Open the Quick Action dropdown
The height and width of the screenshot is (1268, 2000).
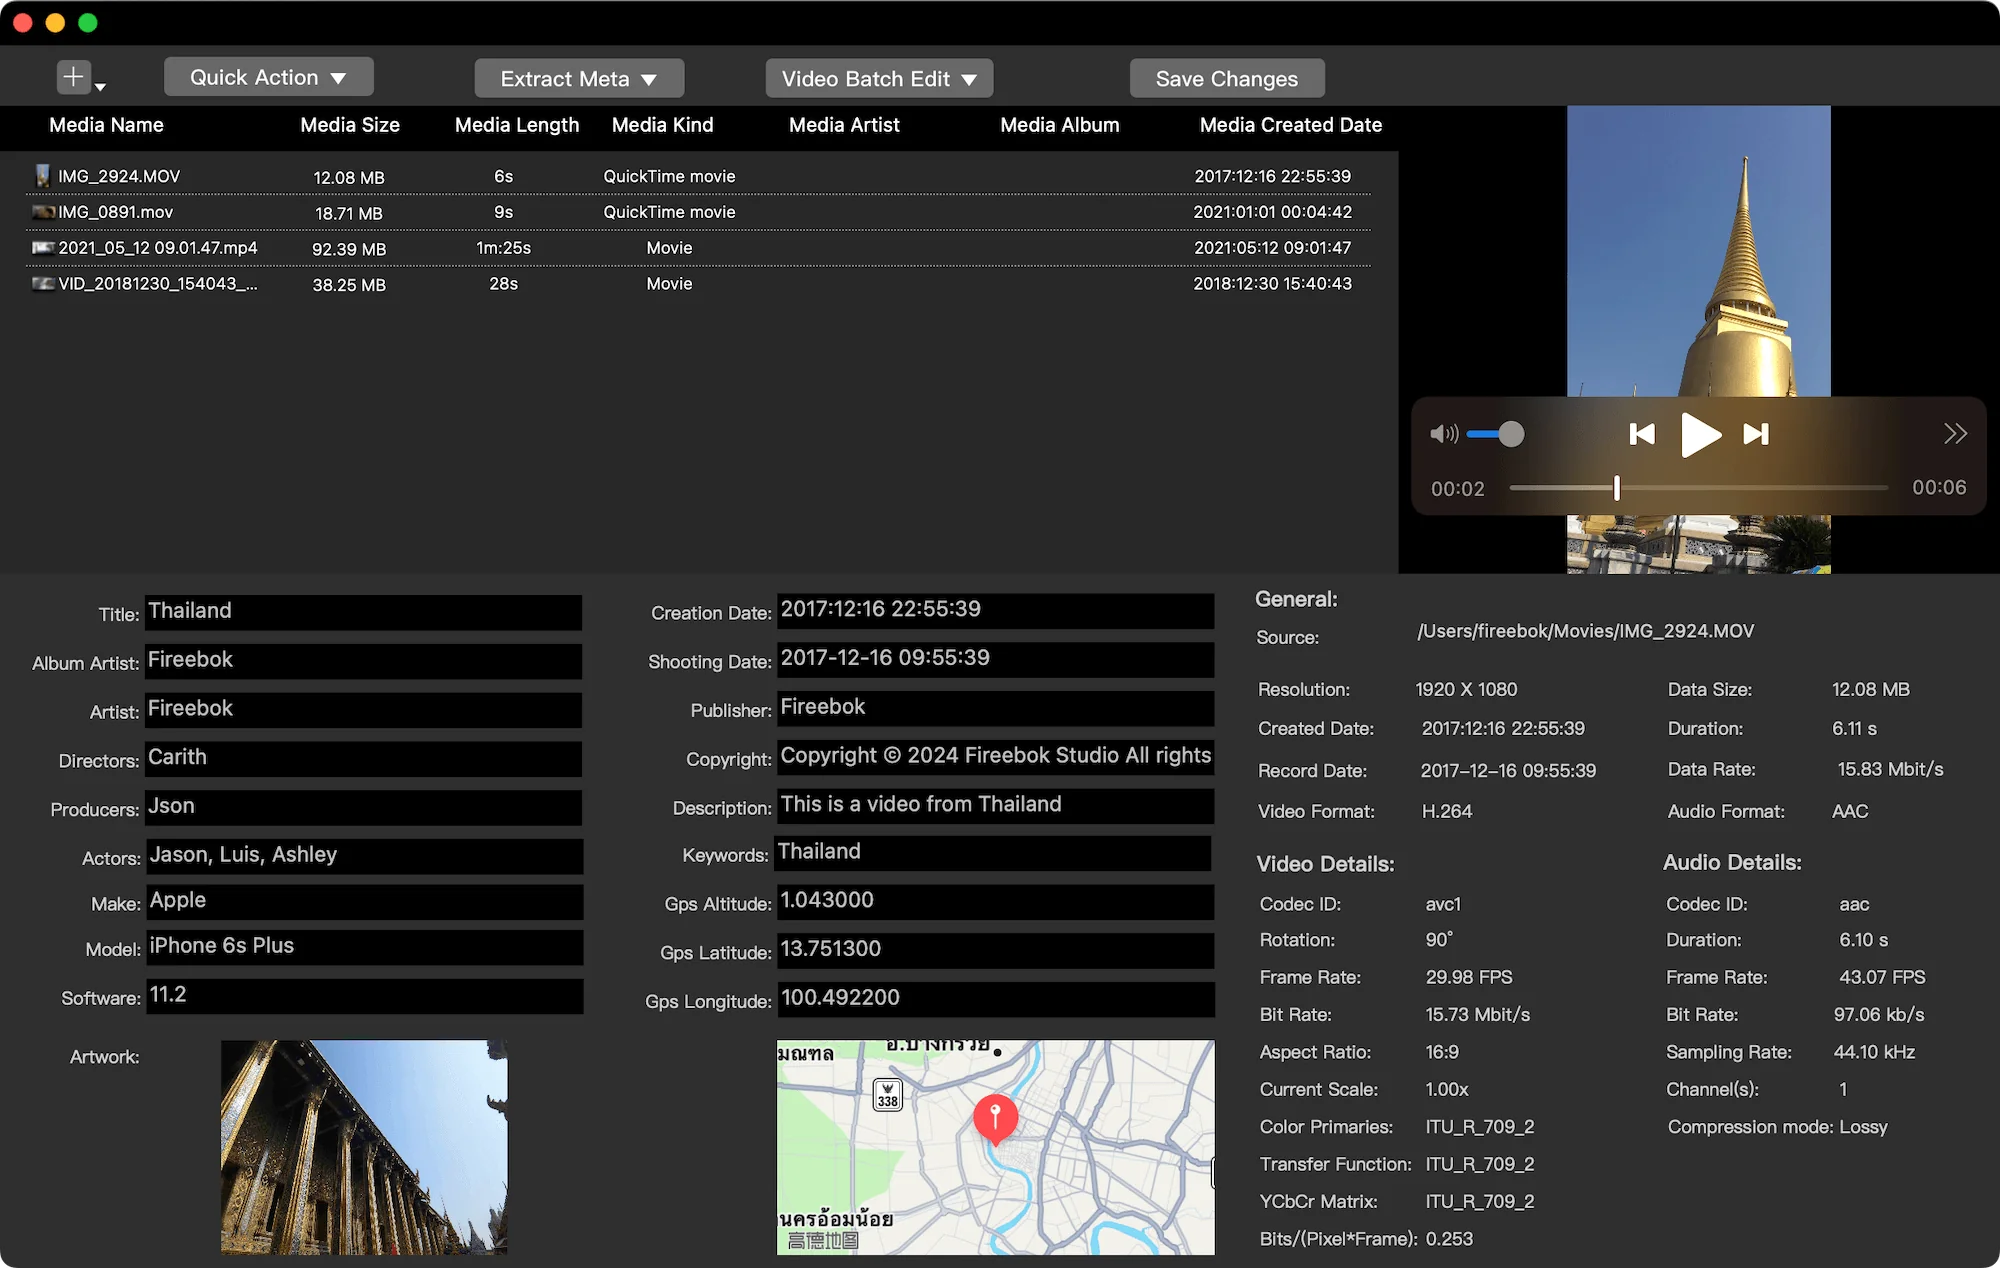(268, 77)
